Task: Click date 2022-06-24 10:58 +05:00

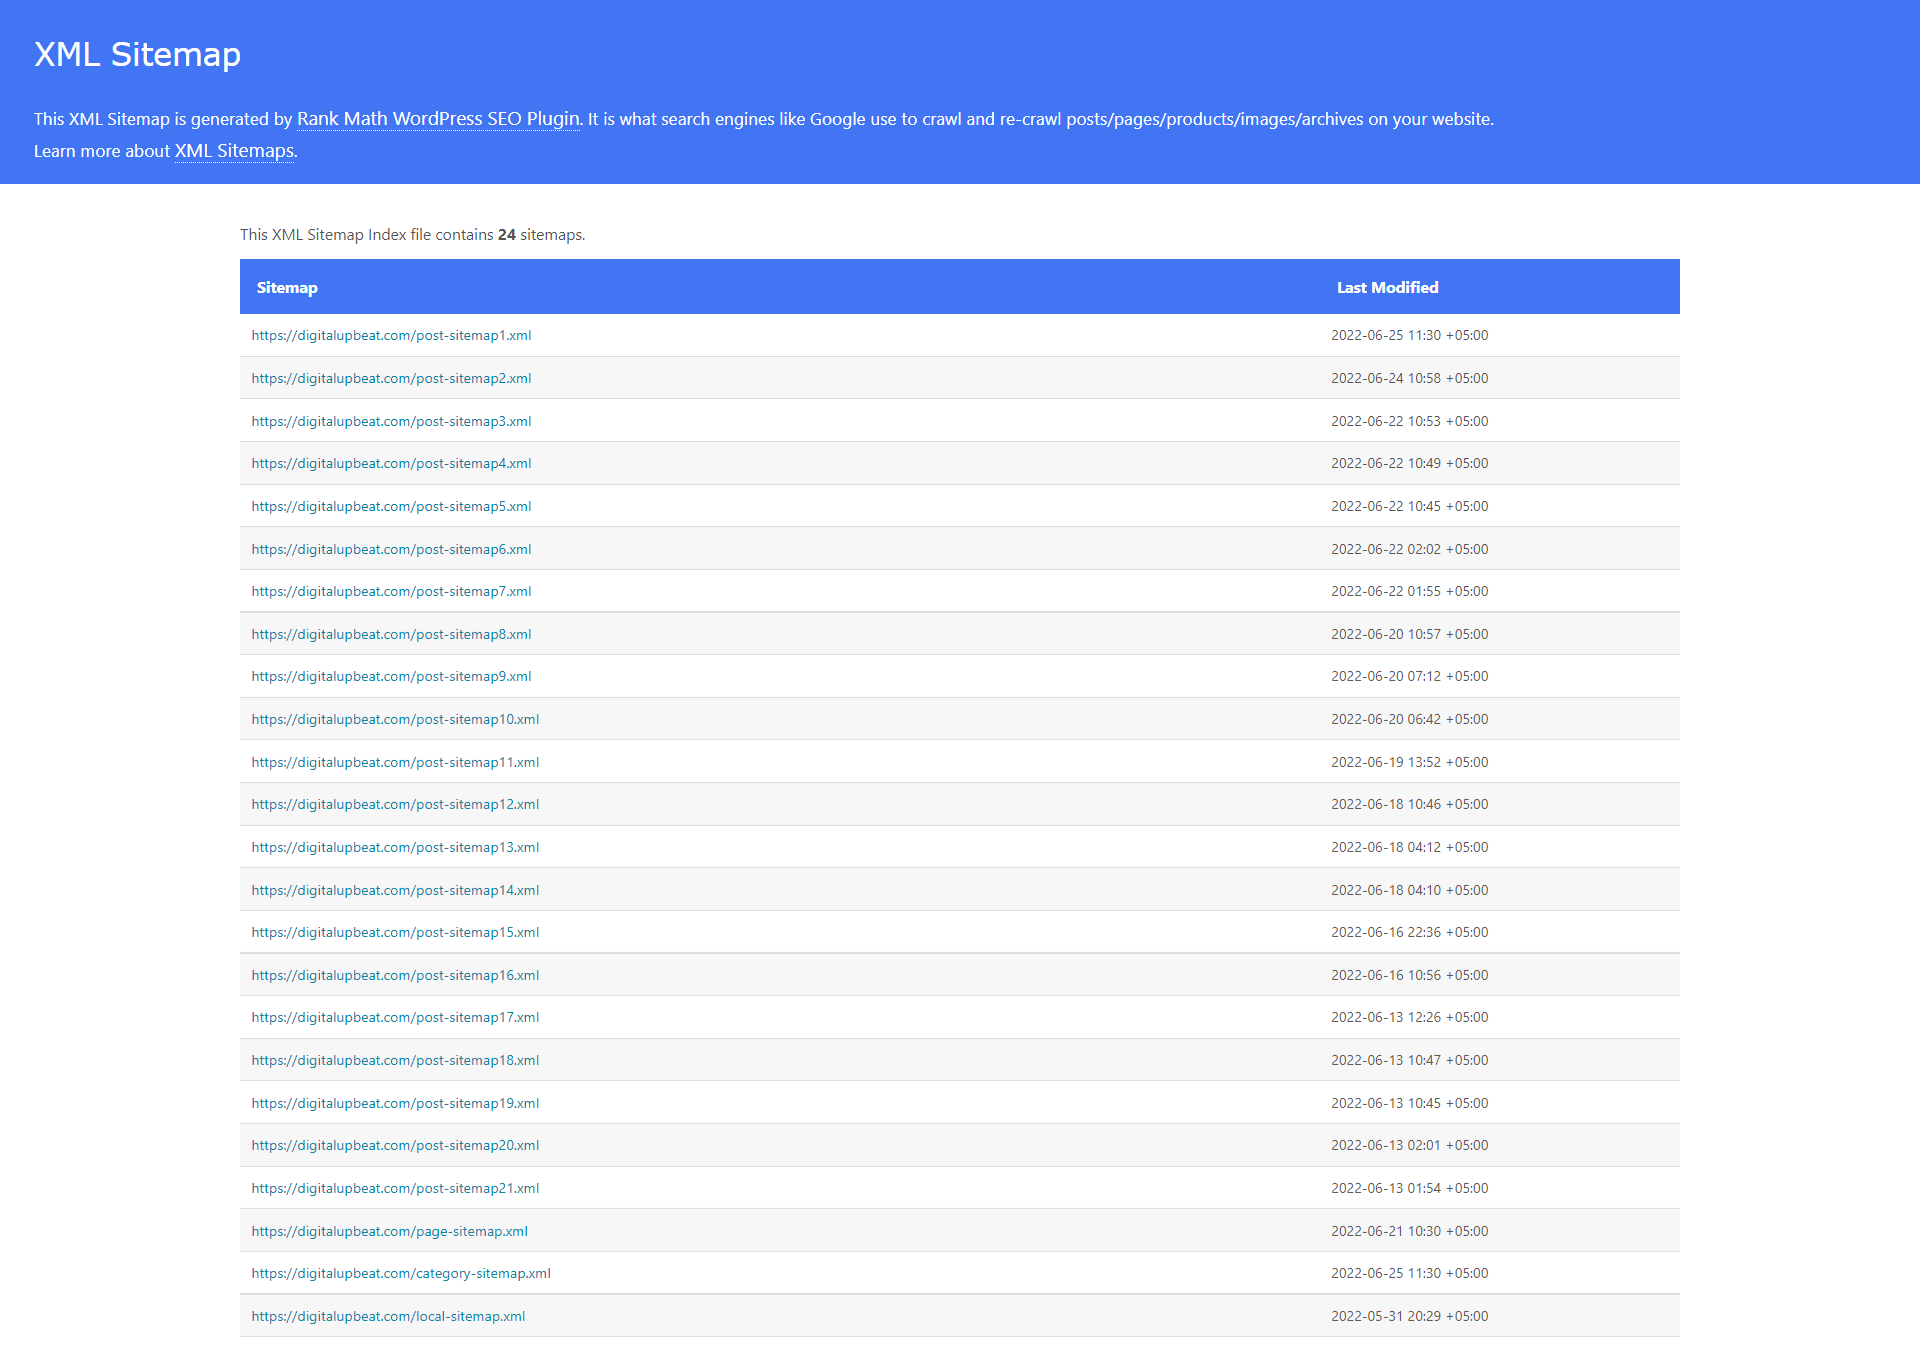Action: (1409, 378)
